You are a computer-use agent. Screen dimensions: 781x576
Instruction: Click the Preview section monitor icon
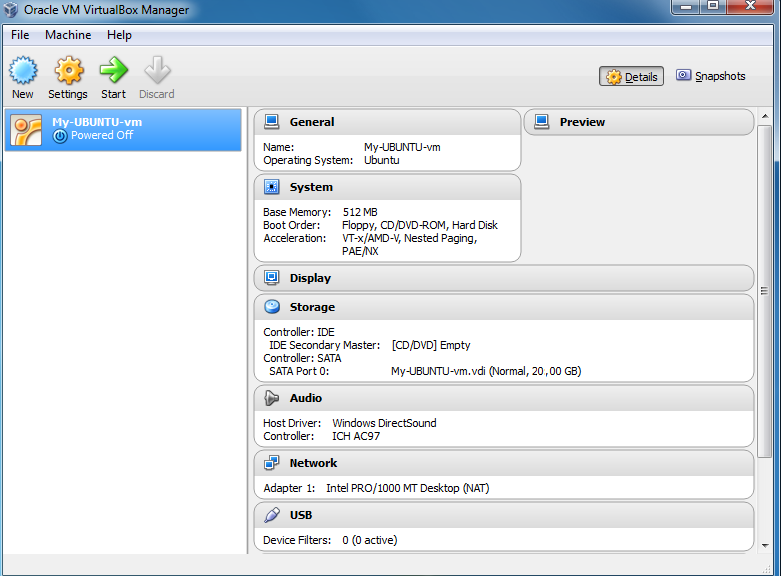point(541,122)
